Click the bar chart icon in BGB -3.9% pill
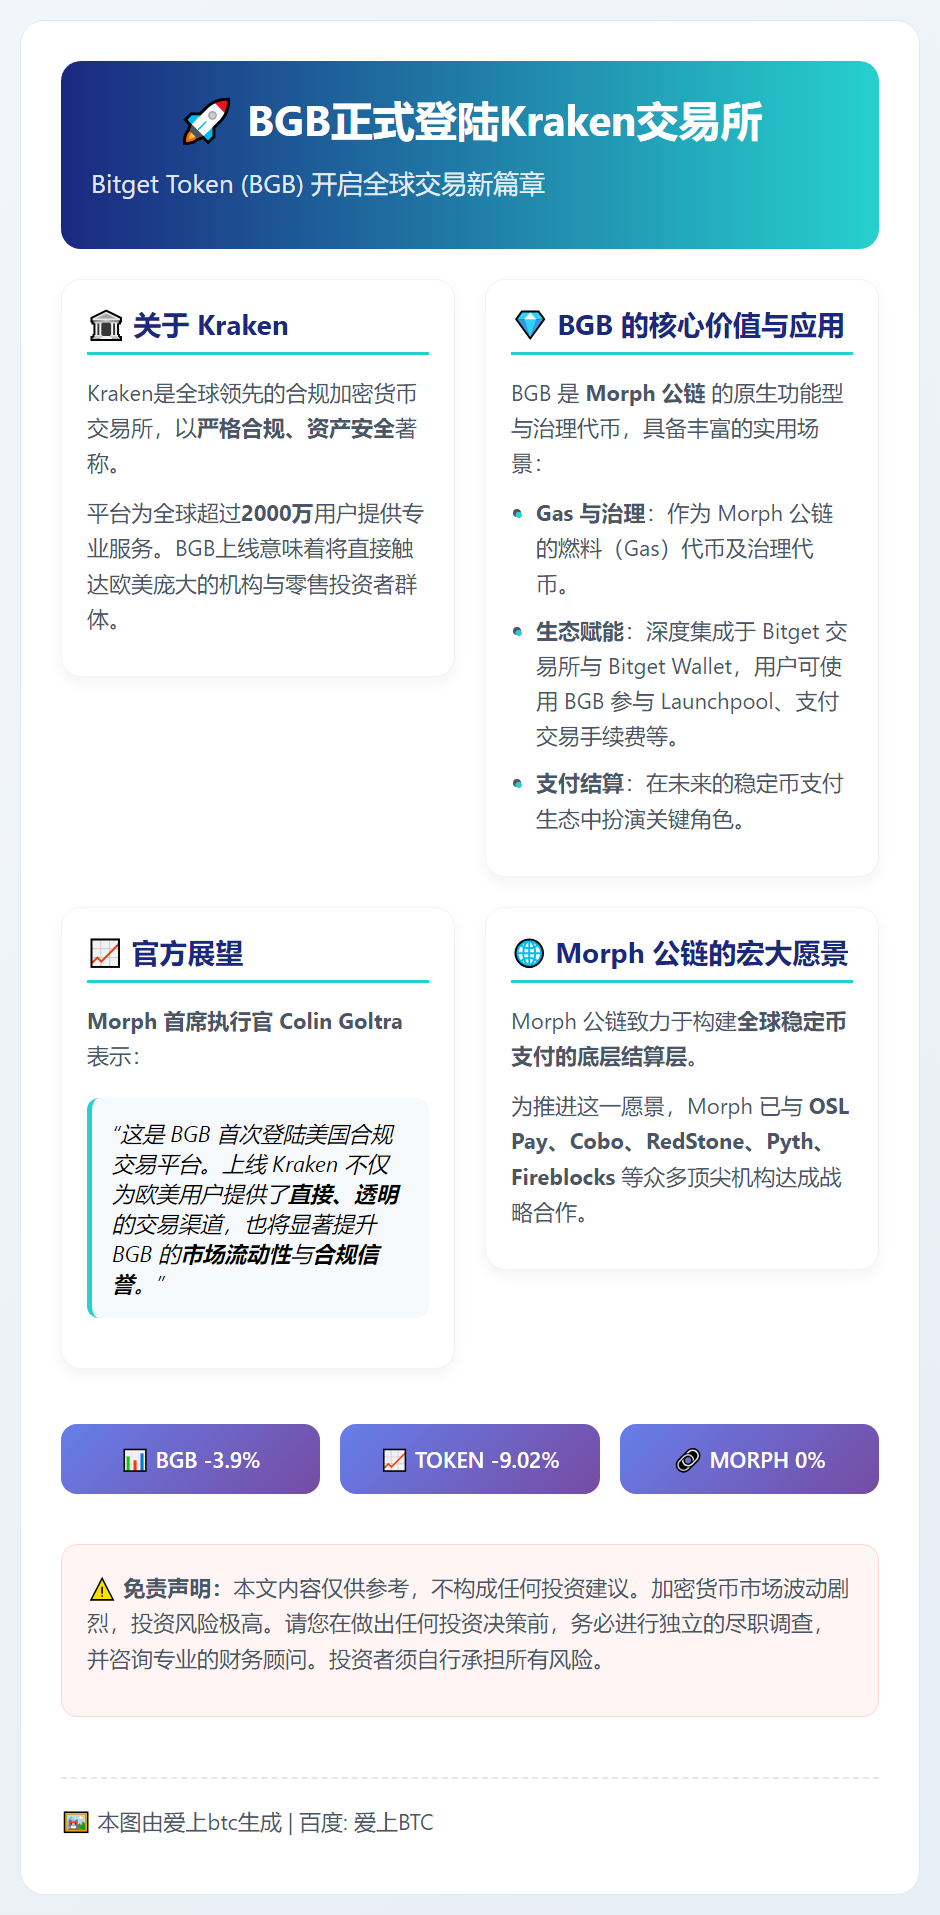This screenshot has width=940, height=1915. [134, 1460]
